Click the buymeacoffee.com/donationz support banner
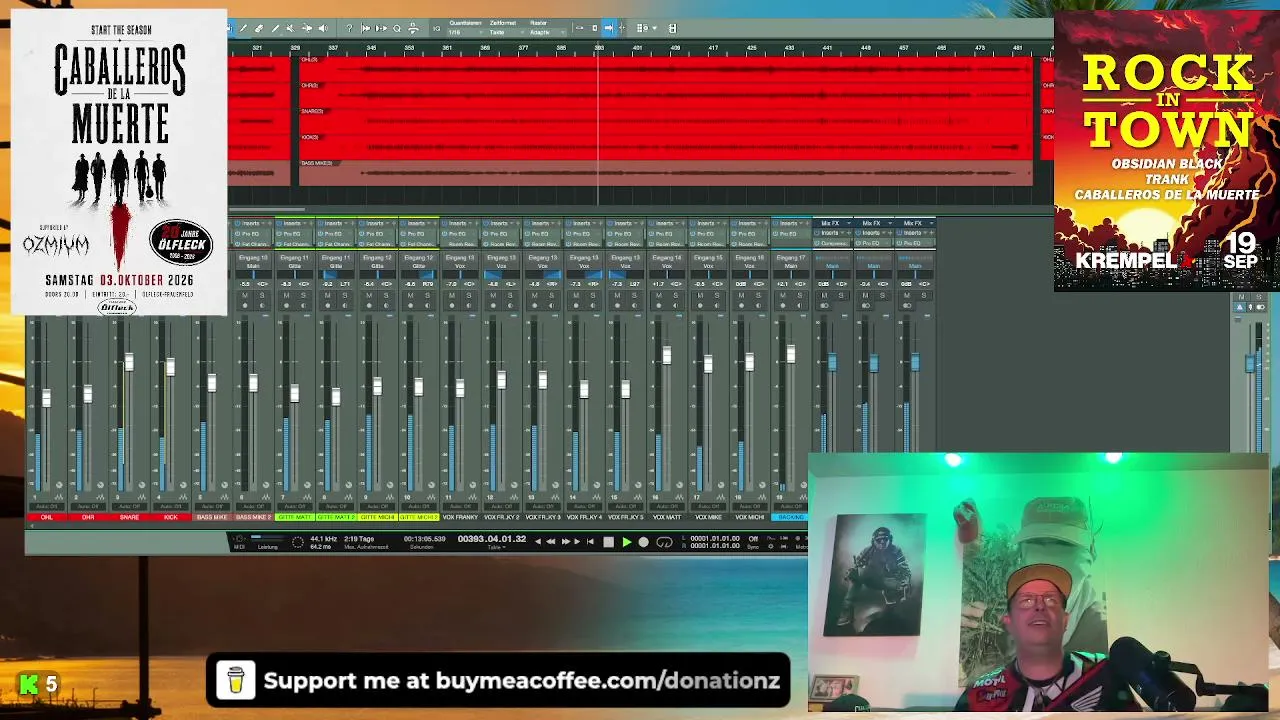Viewport: 1280px width, 720px height. [x=498, y=680]
